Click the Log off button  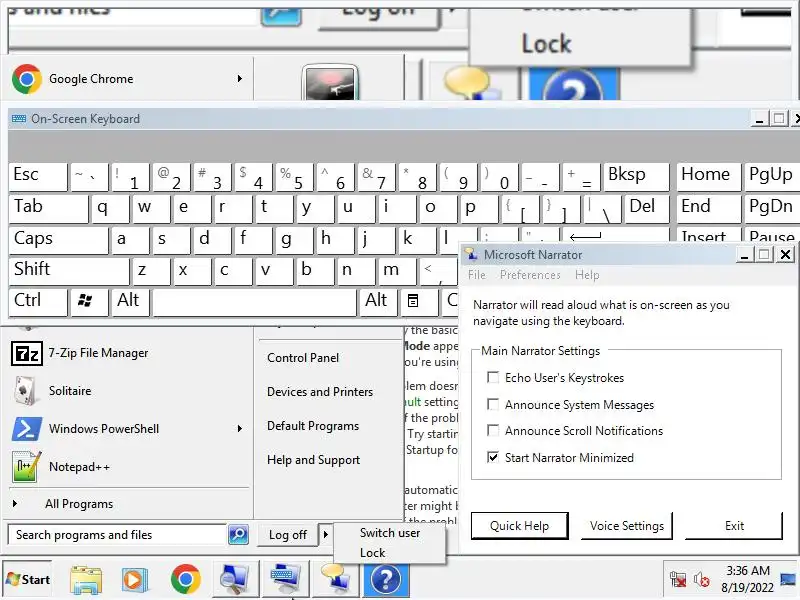(288, 535)
